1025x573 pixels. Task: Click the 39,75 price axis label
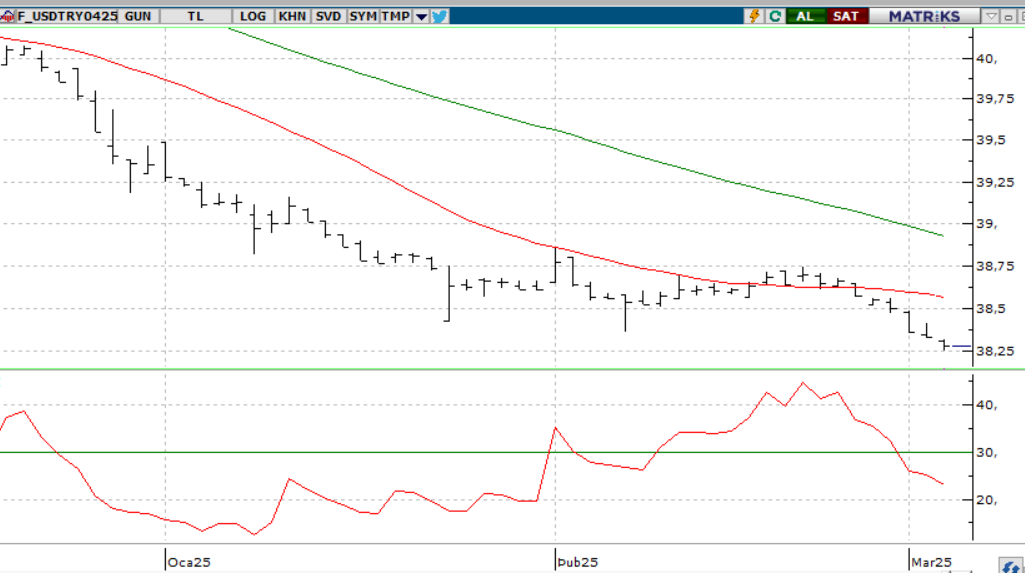point(995,99)
